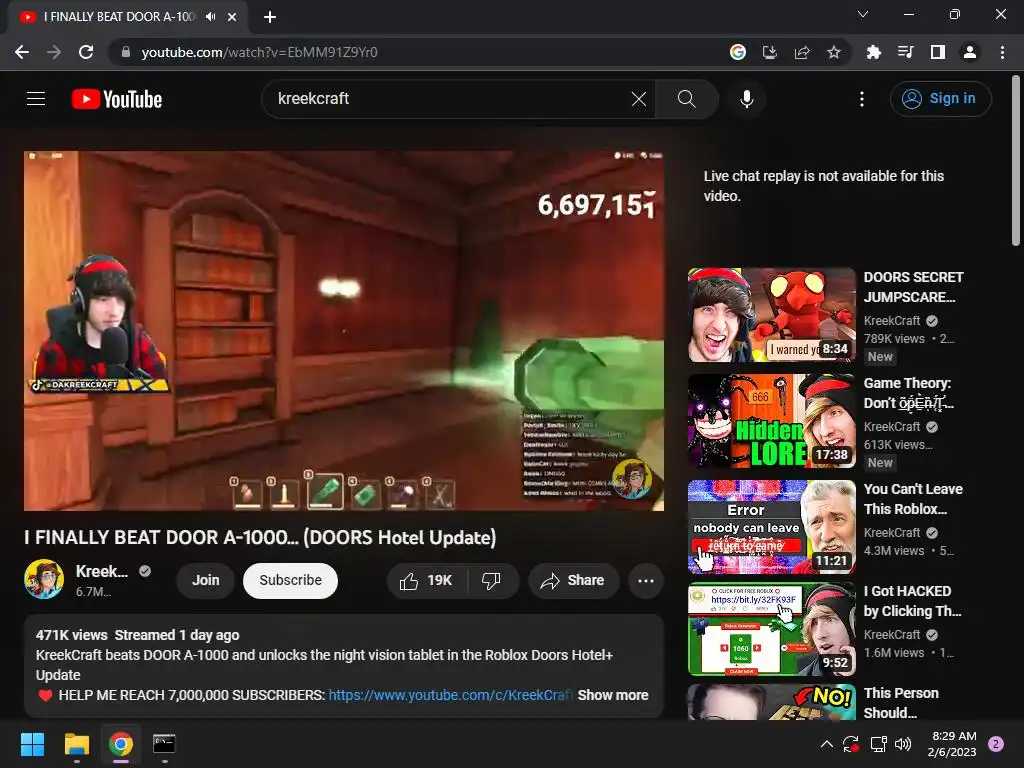This screenshot has width=1024, height=768.
Task: Open the YouTube guide hamburger menu
Action: click(x=36, y=99)
